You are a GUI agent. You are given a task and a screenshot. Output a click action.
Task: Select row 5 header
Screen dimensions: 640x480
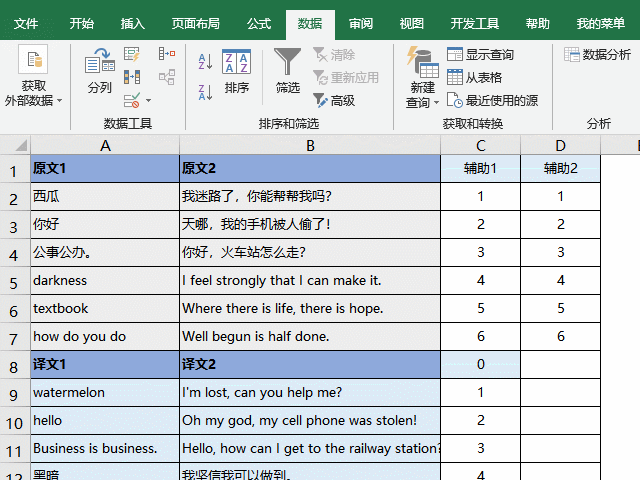tap(15, 281)
